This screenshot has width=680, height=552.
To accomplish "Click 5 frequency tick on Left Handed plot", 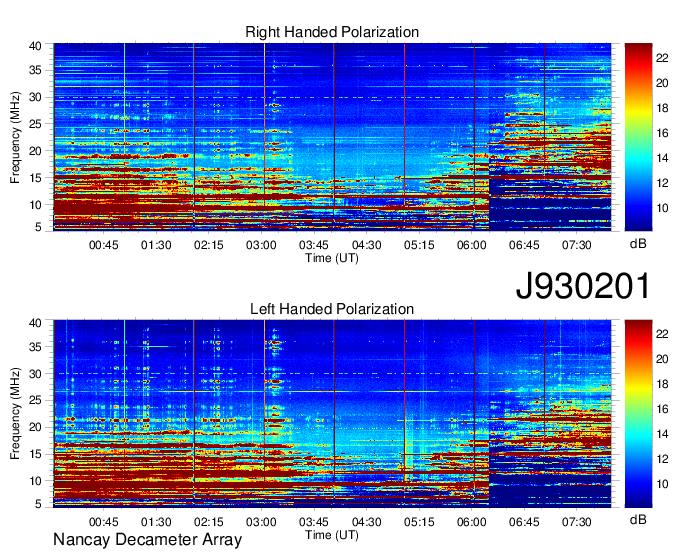I will (38, 504).
